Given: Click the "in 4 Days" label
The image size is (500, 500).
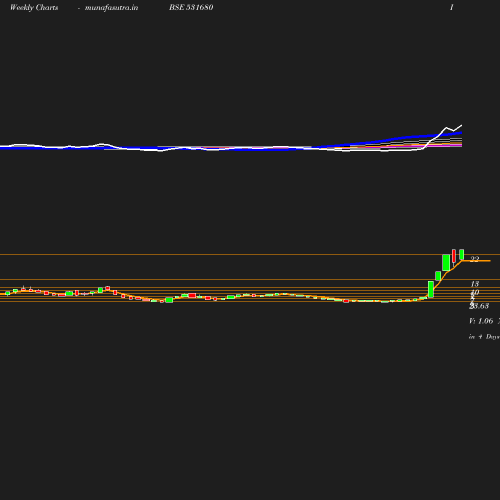Looking at the screenshot, I should tap(484, 337).
